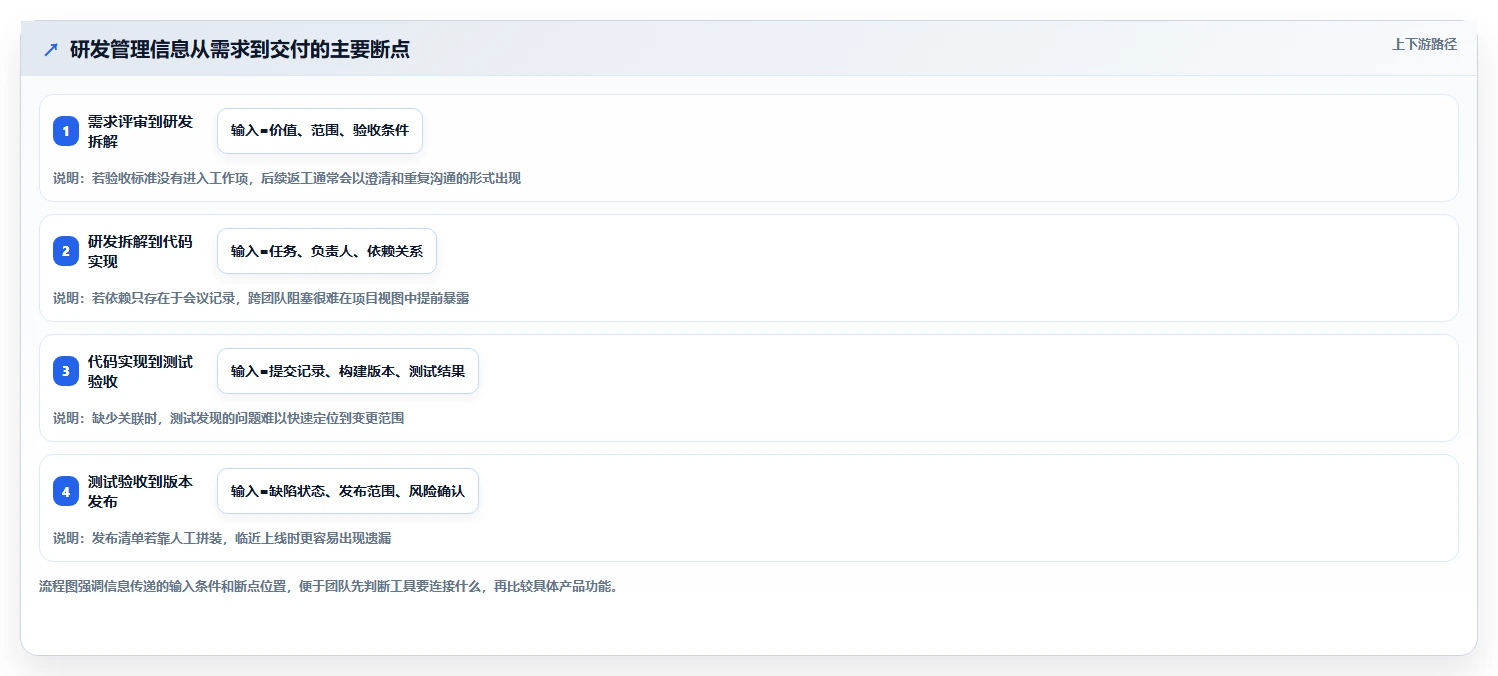
Task: Select the step heading 测试验收到版本发布
Action: [140, 491]
